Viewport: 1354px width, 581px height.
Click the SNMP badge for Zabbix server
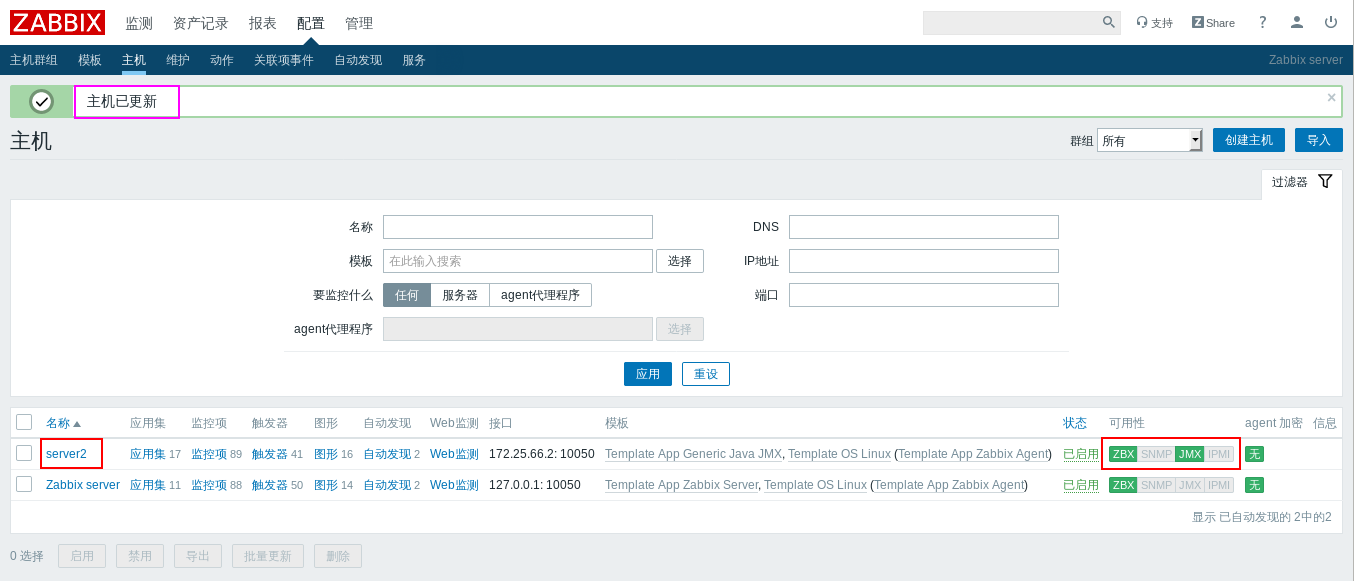point(1156,485)
